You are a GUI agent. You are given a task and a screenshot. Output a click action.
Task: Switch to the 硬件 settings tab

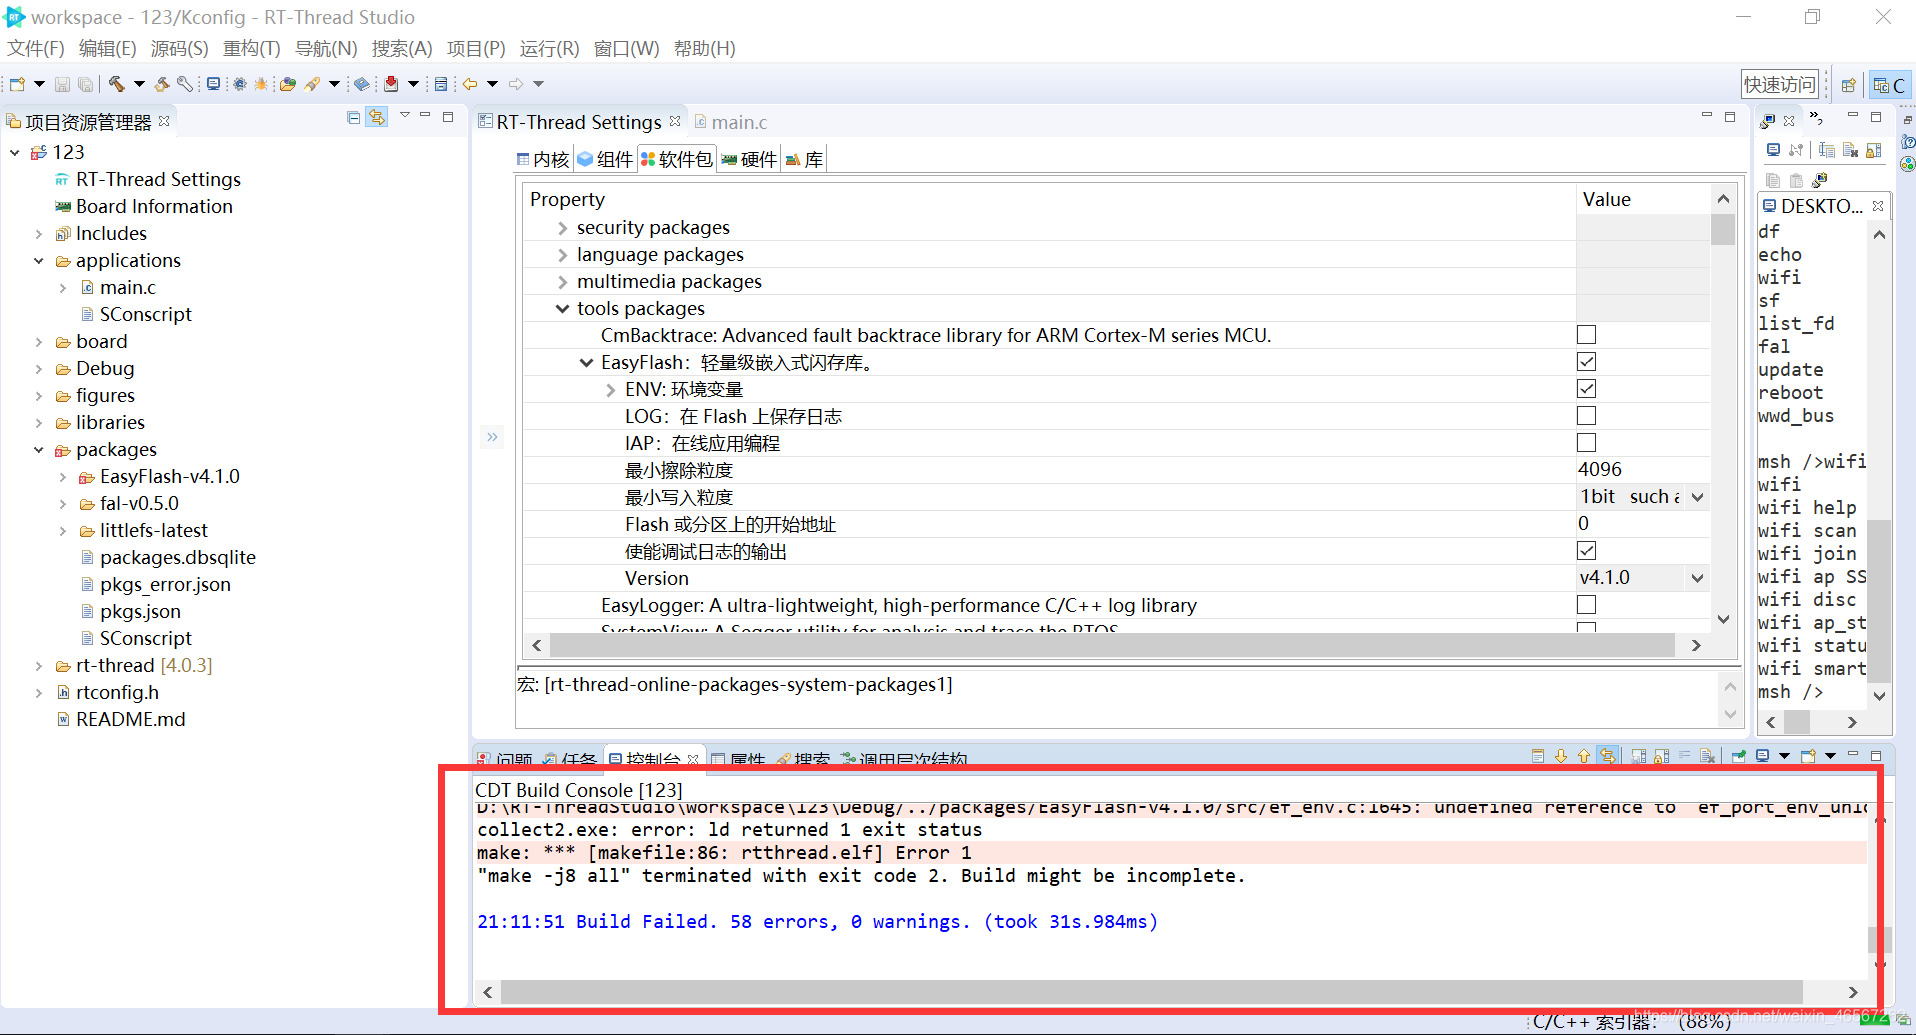(x=749, y=159)
